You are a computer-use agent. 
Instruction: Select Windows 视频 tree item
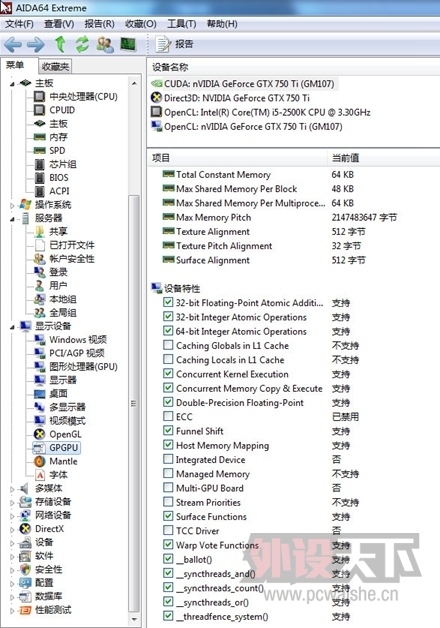(78, 340)
